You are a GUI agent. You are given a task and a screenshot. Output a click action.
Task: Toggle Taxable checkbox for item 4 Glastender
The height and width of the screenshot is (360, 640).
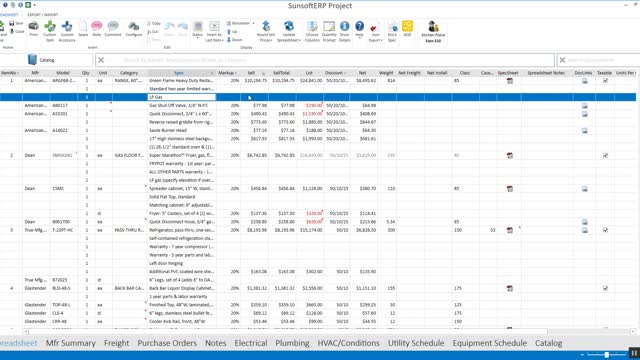click(x=605, y=288)
